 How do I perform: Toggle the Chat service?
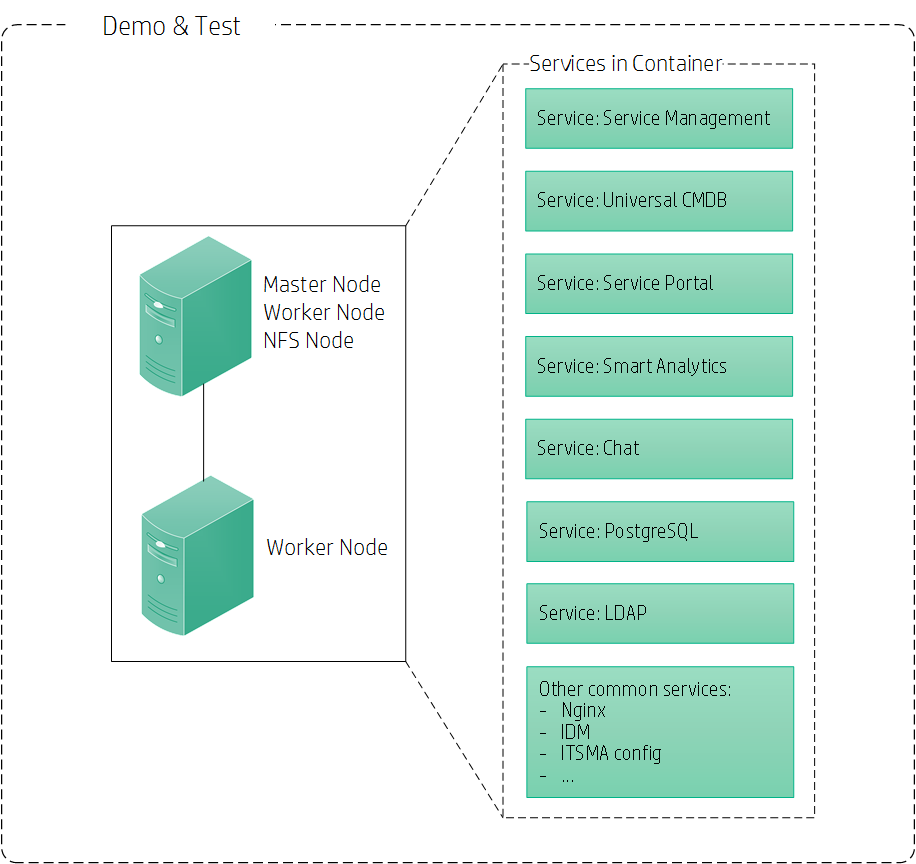pos(658,448)
